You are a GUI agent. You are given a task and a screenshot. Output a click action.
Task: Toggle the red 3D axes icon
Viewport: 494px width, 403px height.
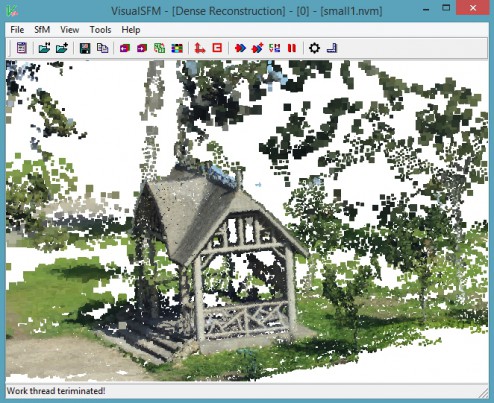200,48
